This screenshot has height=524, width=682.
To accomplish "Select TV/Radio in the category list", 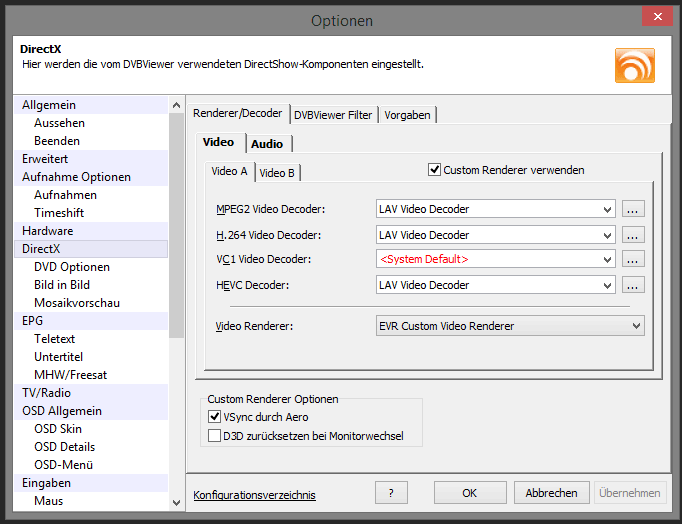I will pyautogui.click(x=91, y=393).
